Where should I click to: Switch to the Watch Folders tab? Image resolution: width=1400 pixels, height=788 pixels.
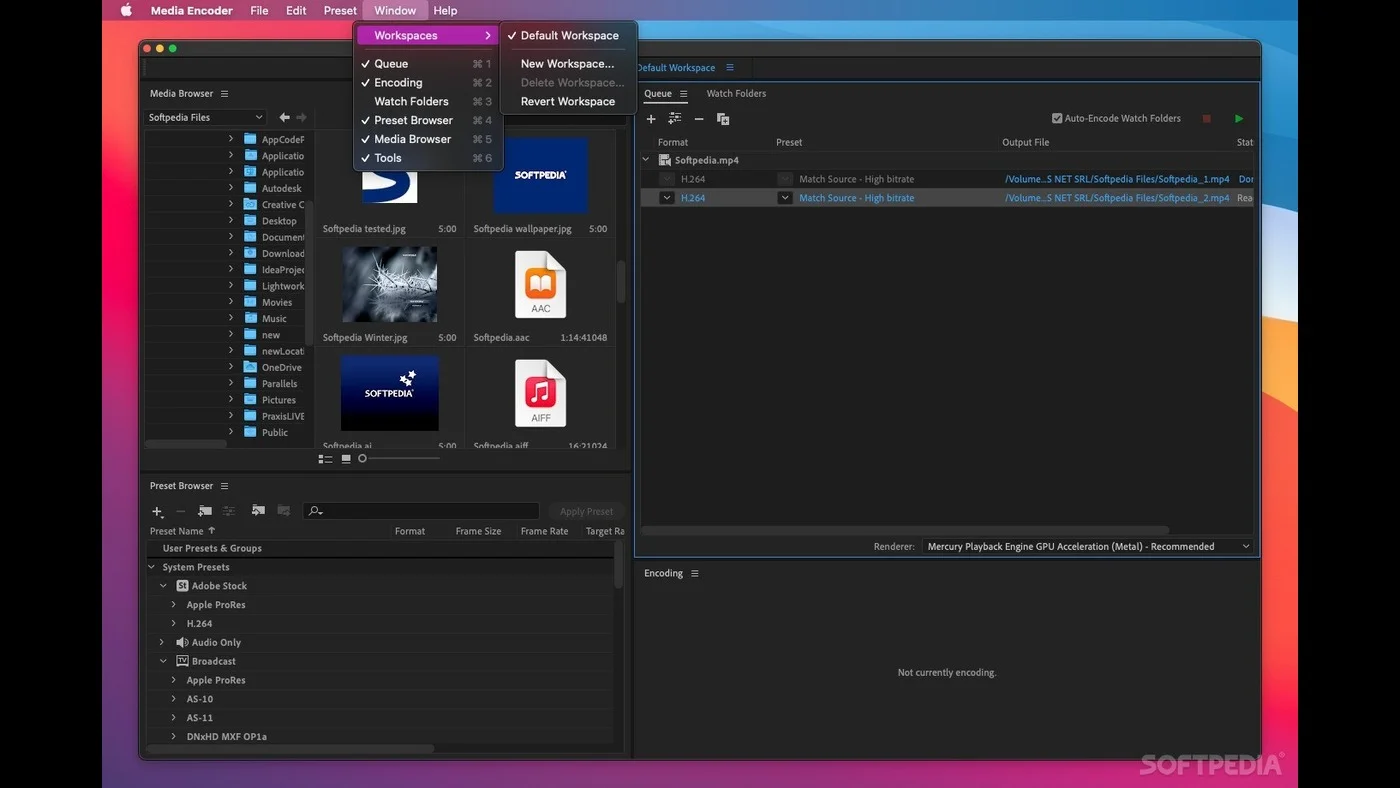coord(736,93)
